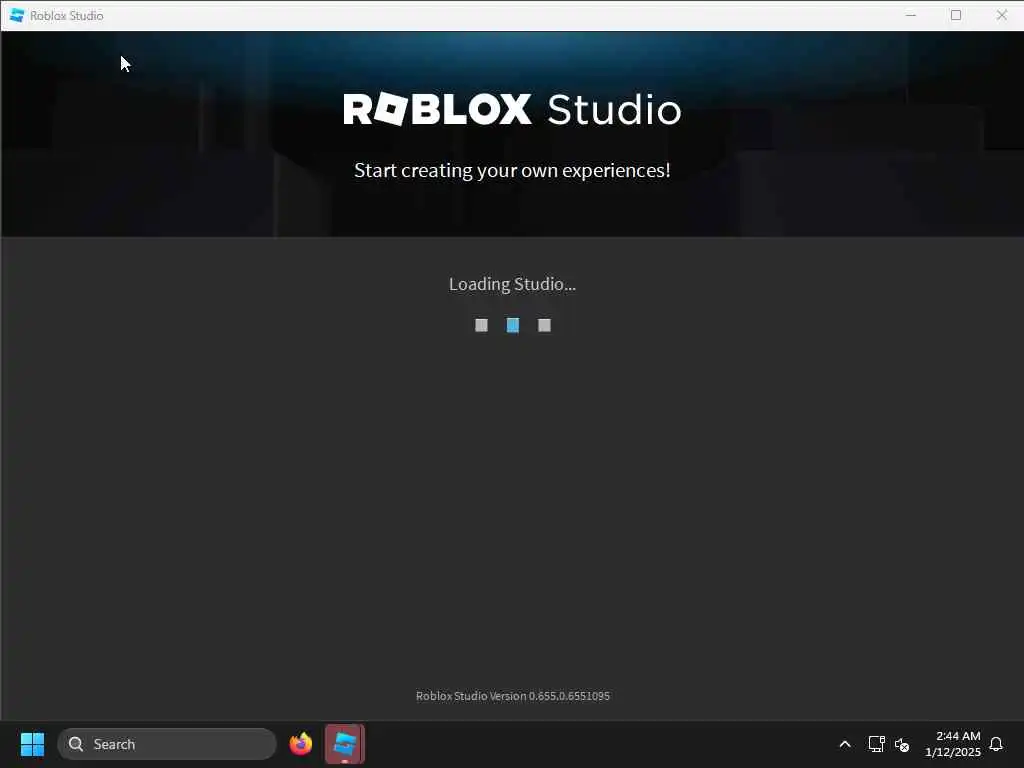Screen dimensions: 1024x768
Task: Click the Roblox Studio version number text
Action: click(513, 696)
